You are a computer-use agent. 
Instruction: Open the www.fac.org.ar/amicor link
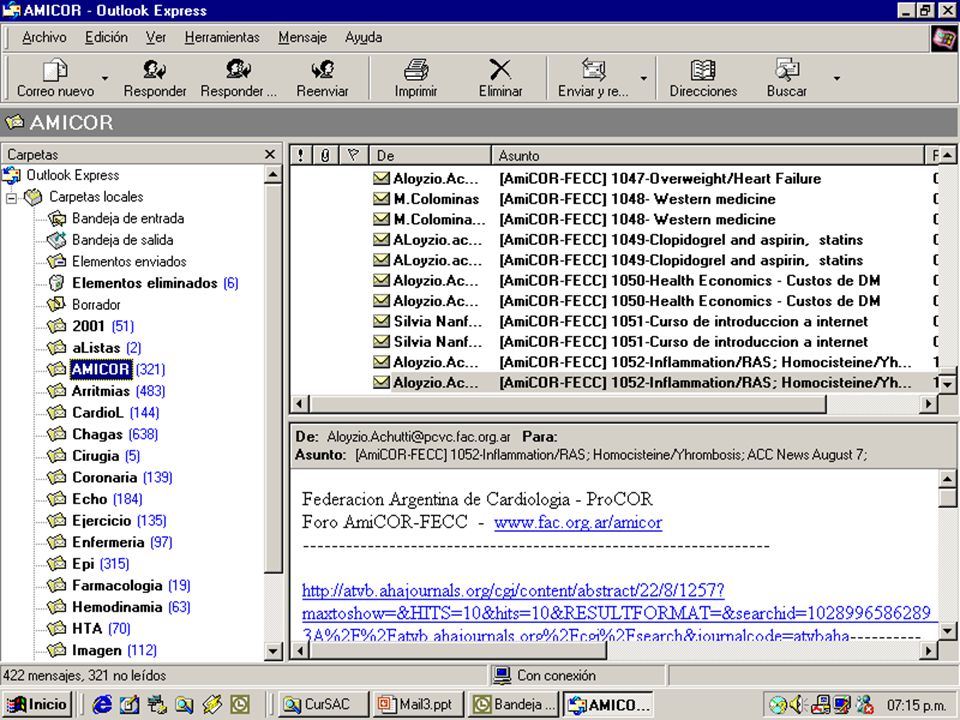coord(578,522)
